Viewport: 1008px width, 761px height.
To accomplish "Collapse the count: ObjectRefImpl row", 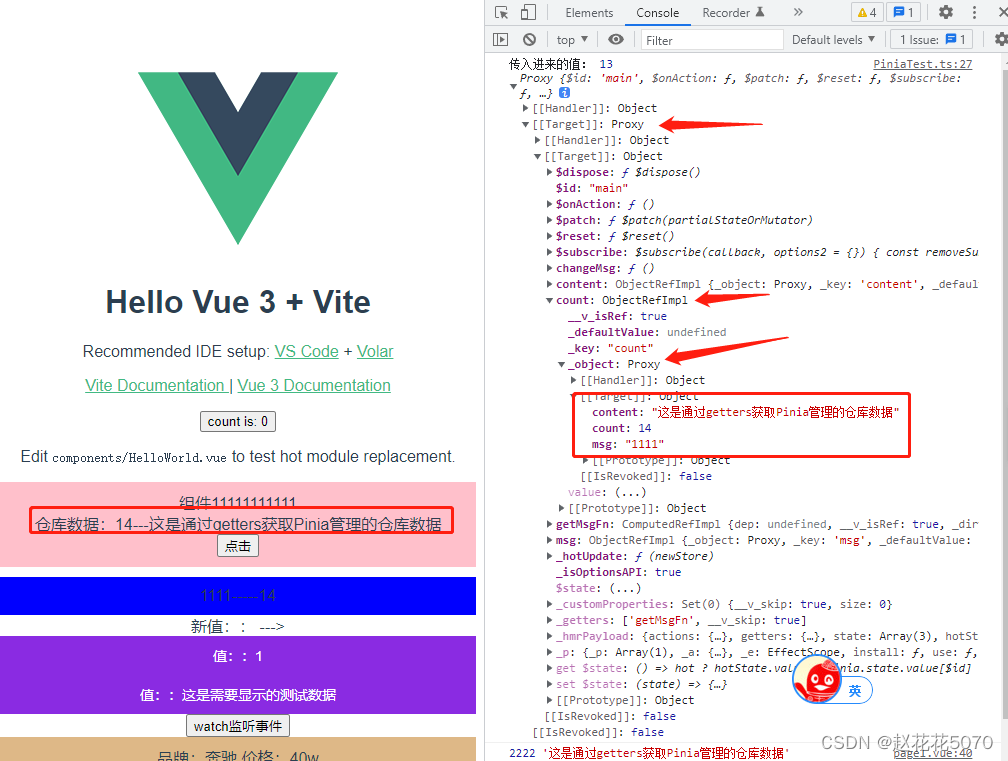I will (x=550, y=300).
